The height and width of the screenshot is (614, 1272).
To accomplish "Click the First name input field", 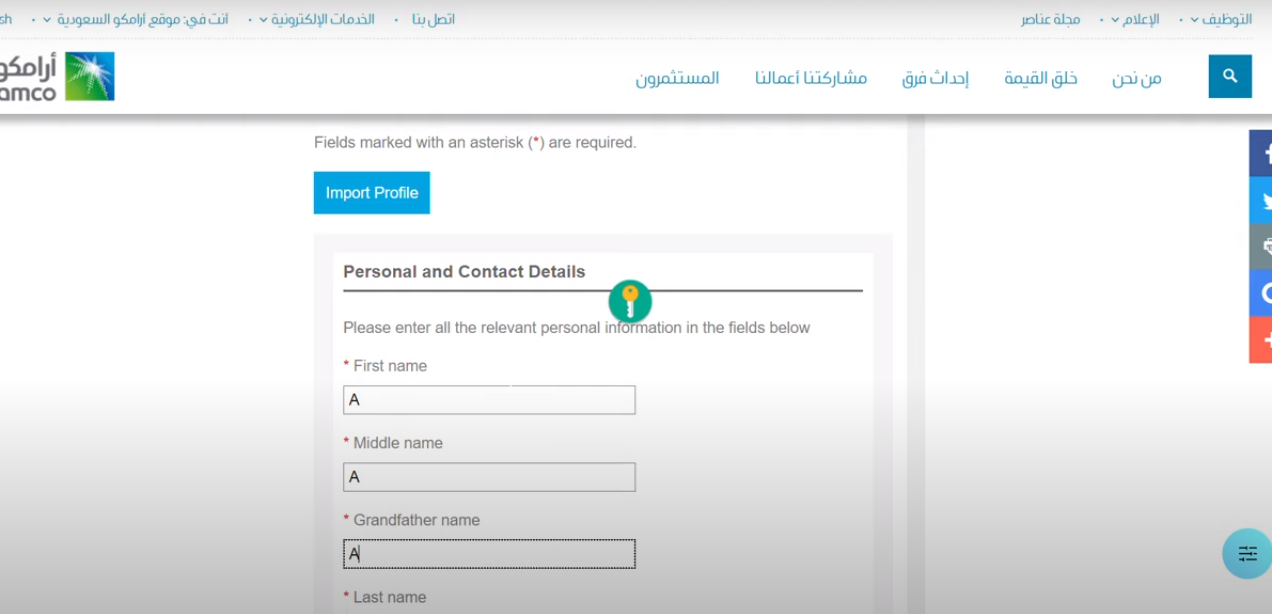I will coord(489,400).
